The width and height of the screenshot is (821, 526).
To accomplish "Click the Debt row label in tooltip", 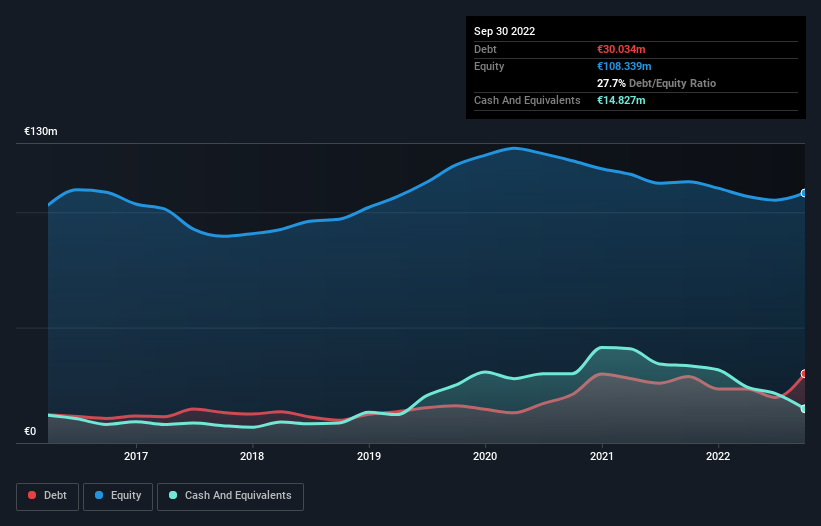I will (x=485, y=49).
